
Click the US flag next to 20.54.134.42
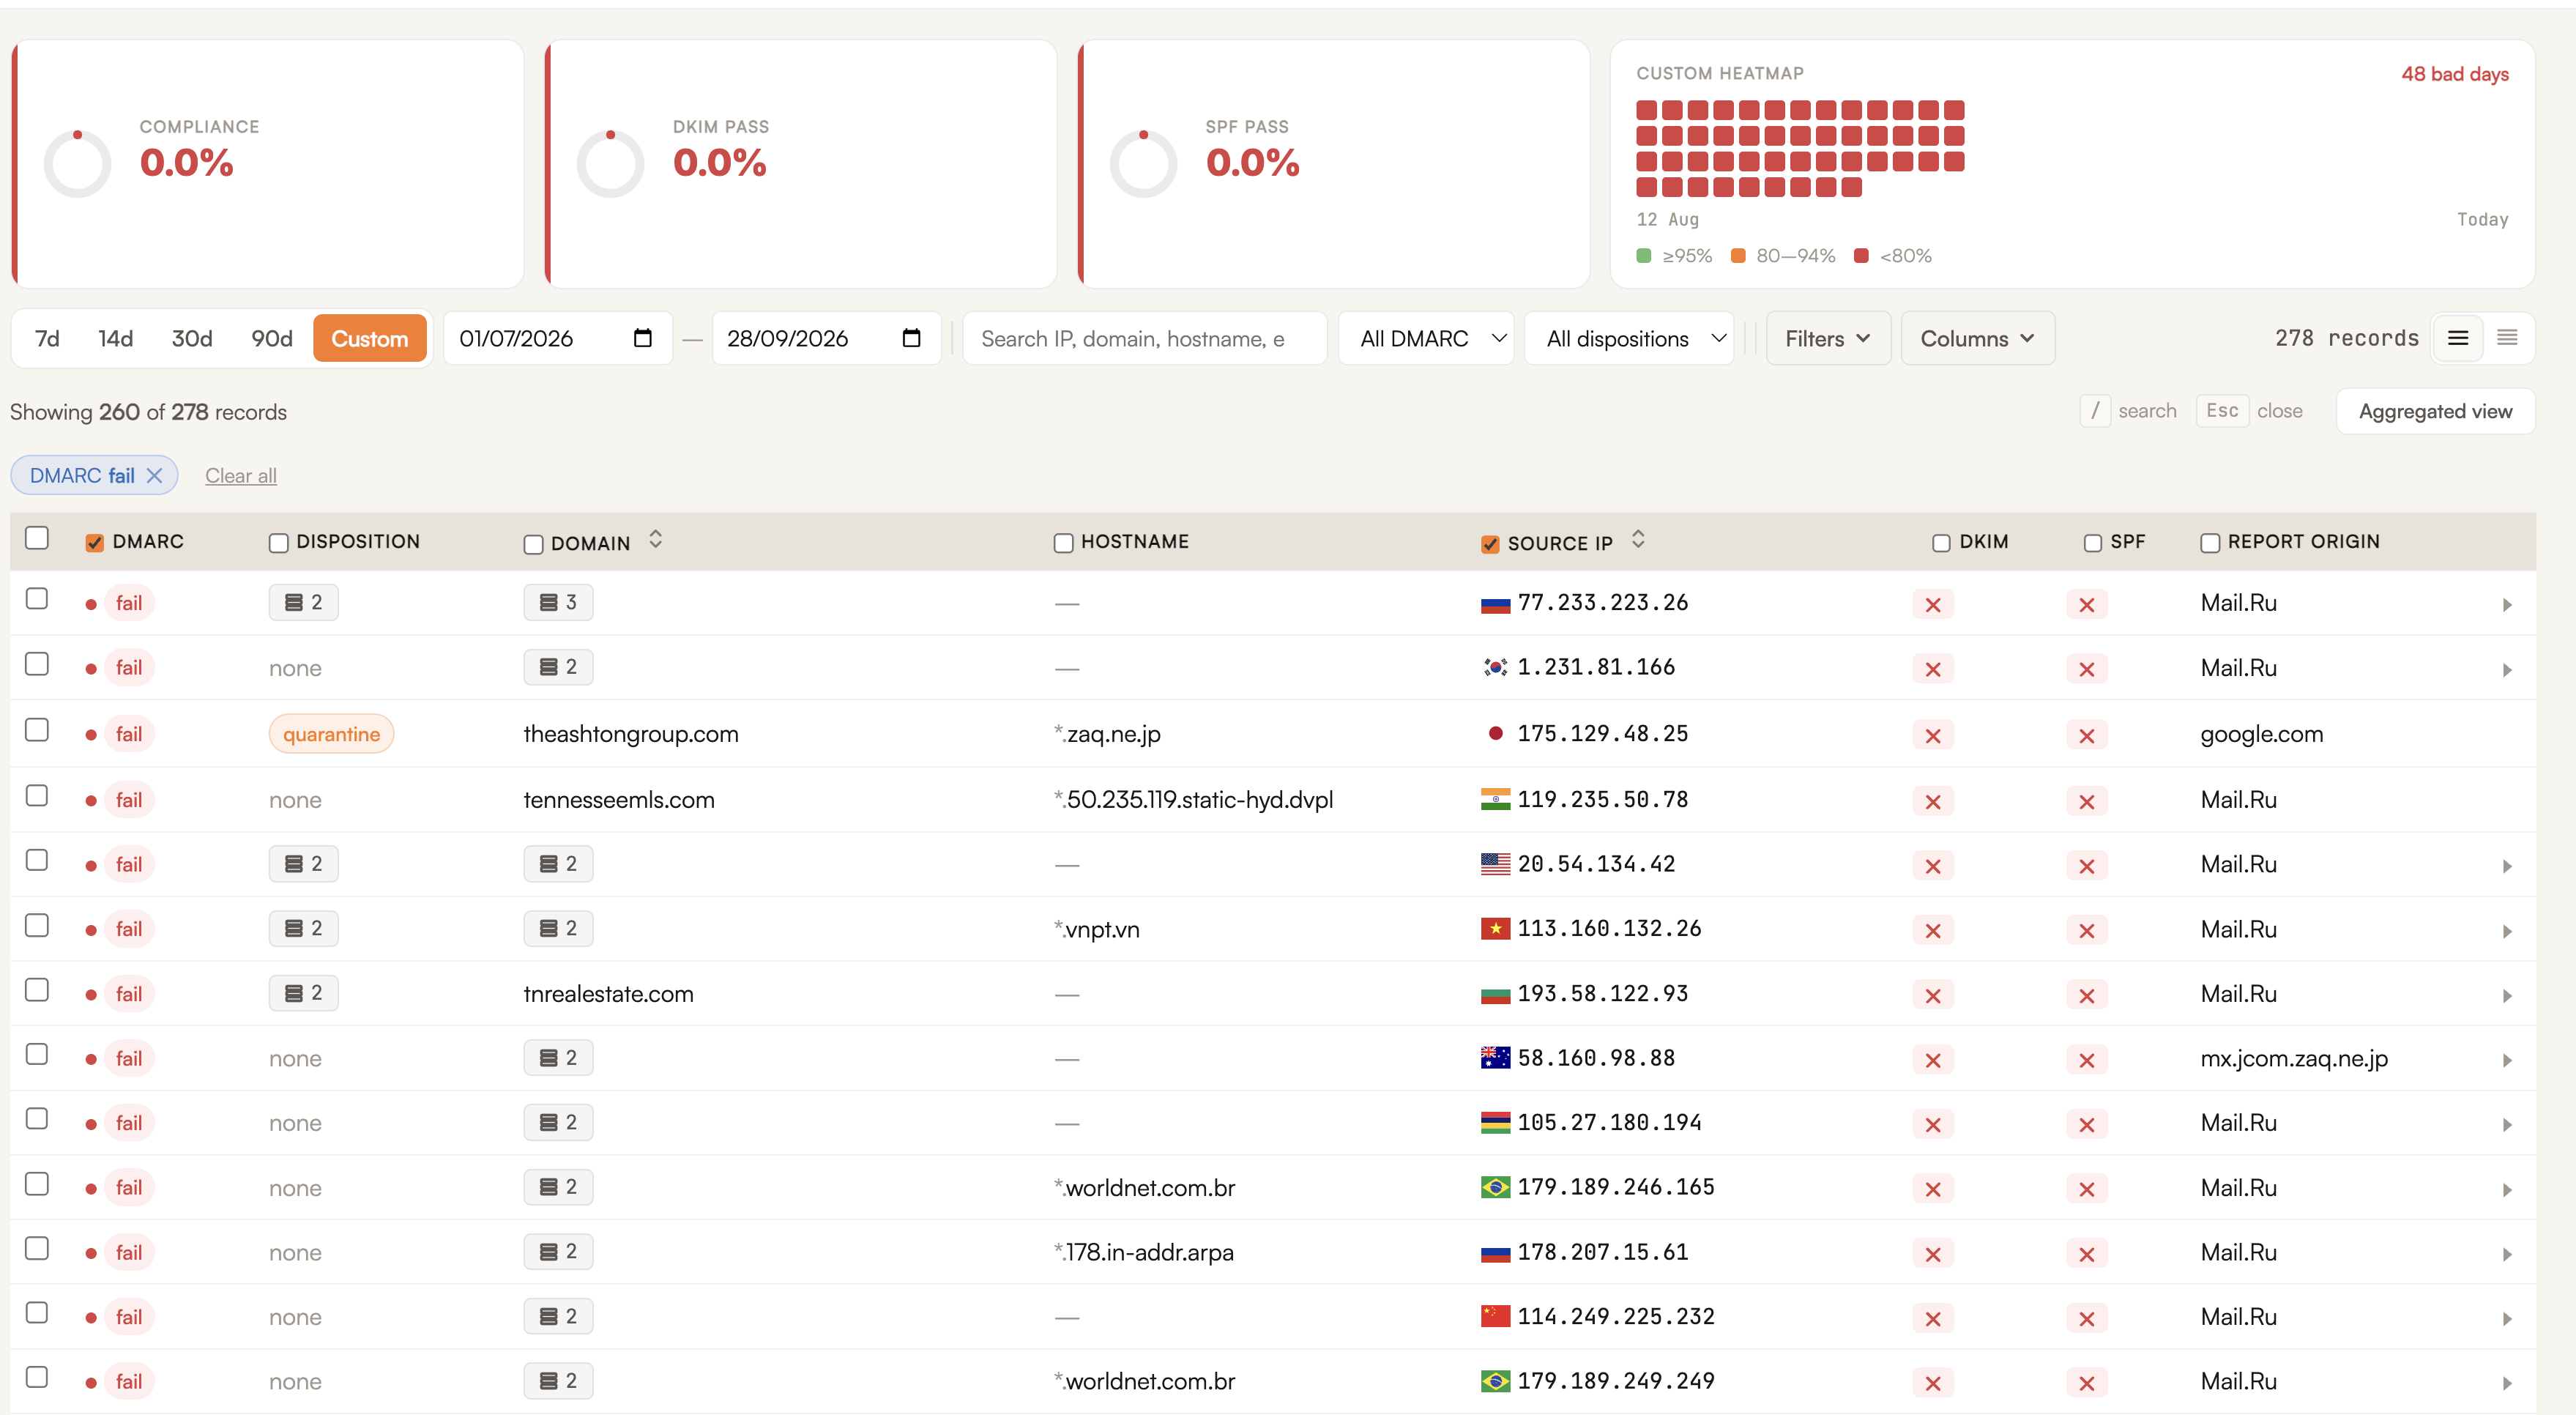point(1495,864)
